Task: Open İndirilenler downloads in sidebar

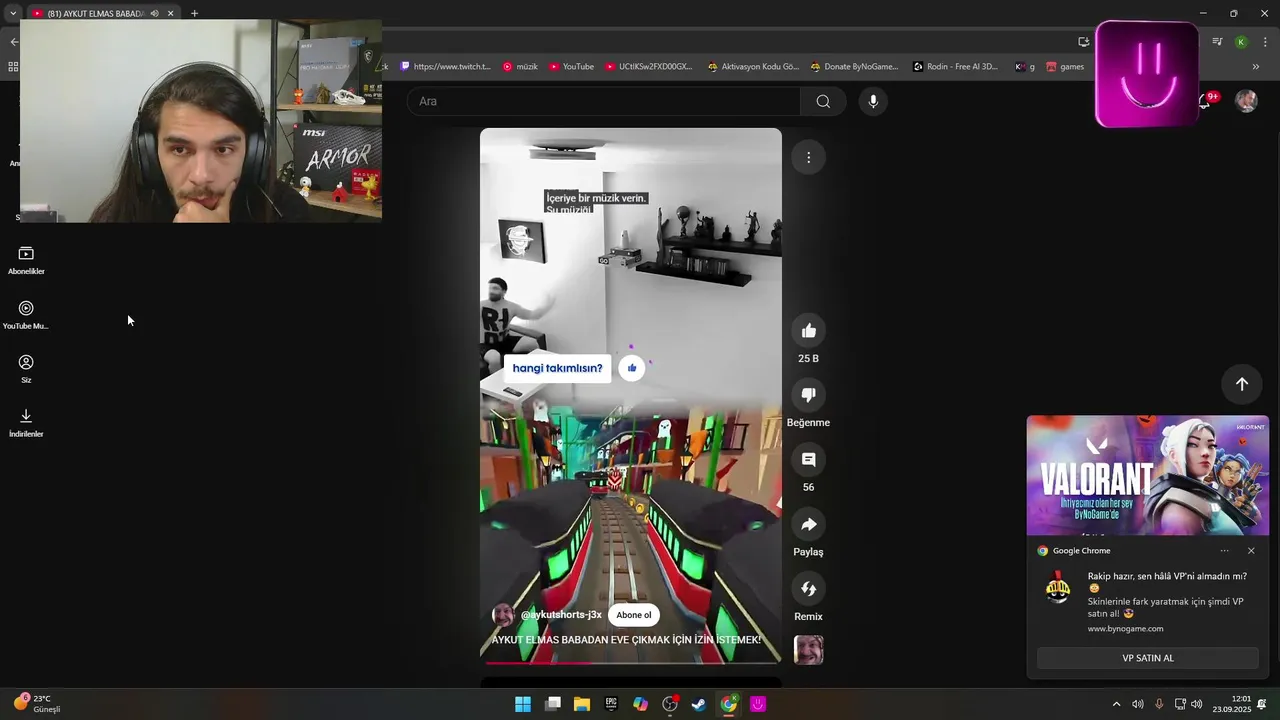Action: 26,423
